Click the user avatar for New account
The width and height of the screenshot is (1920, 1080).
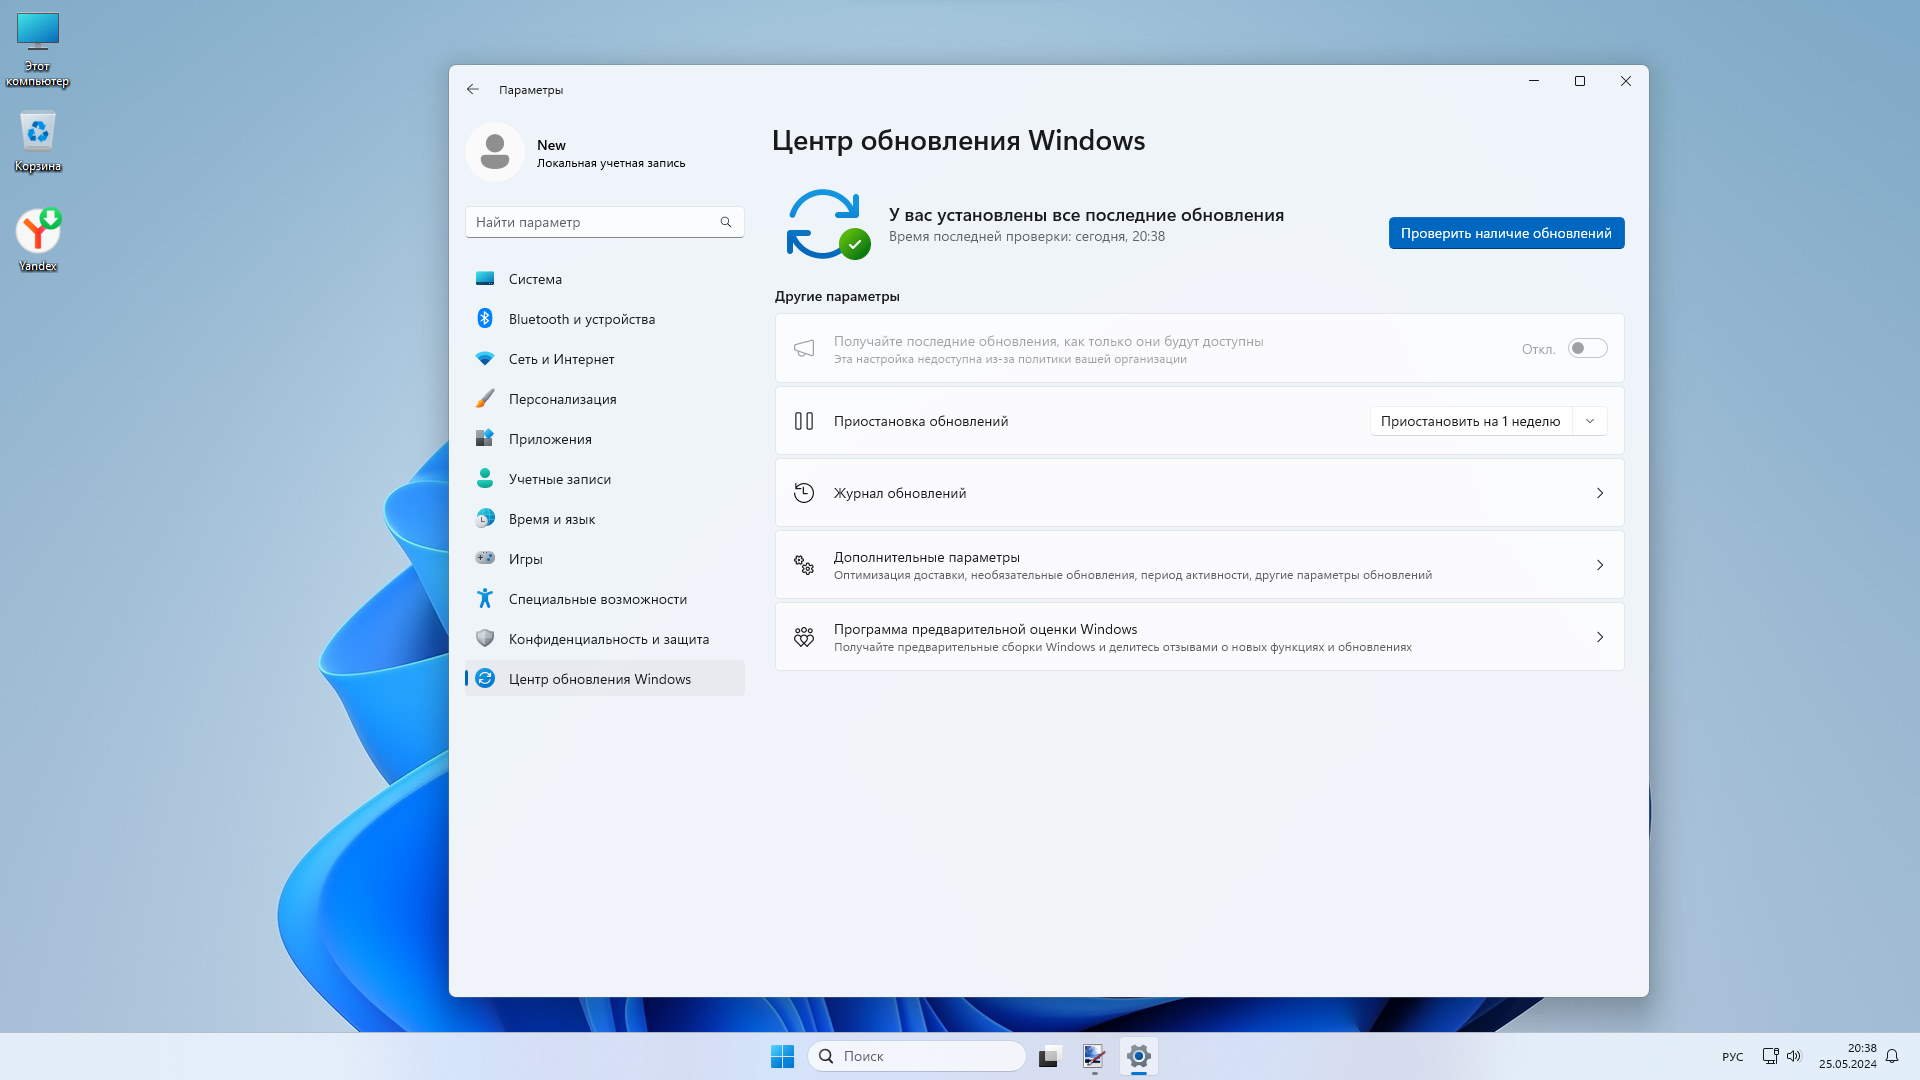(x=495, y=152)
